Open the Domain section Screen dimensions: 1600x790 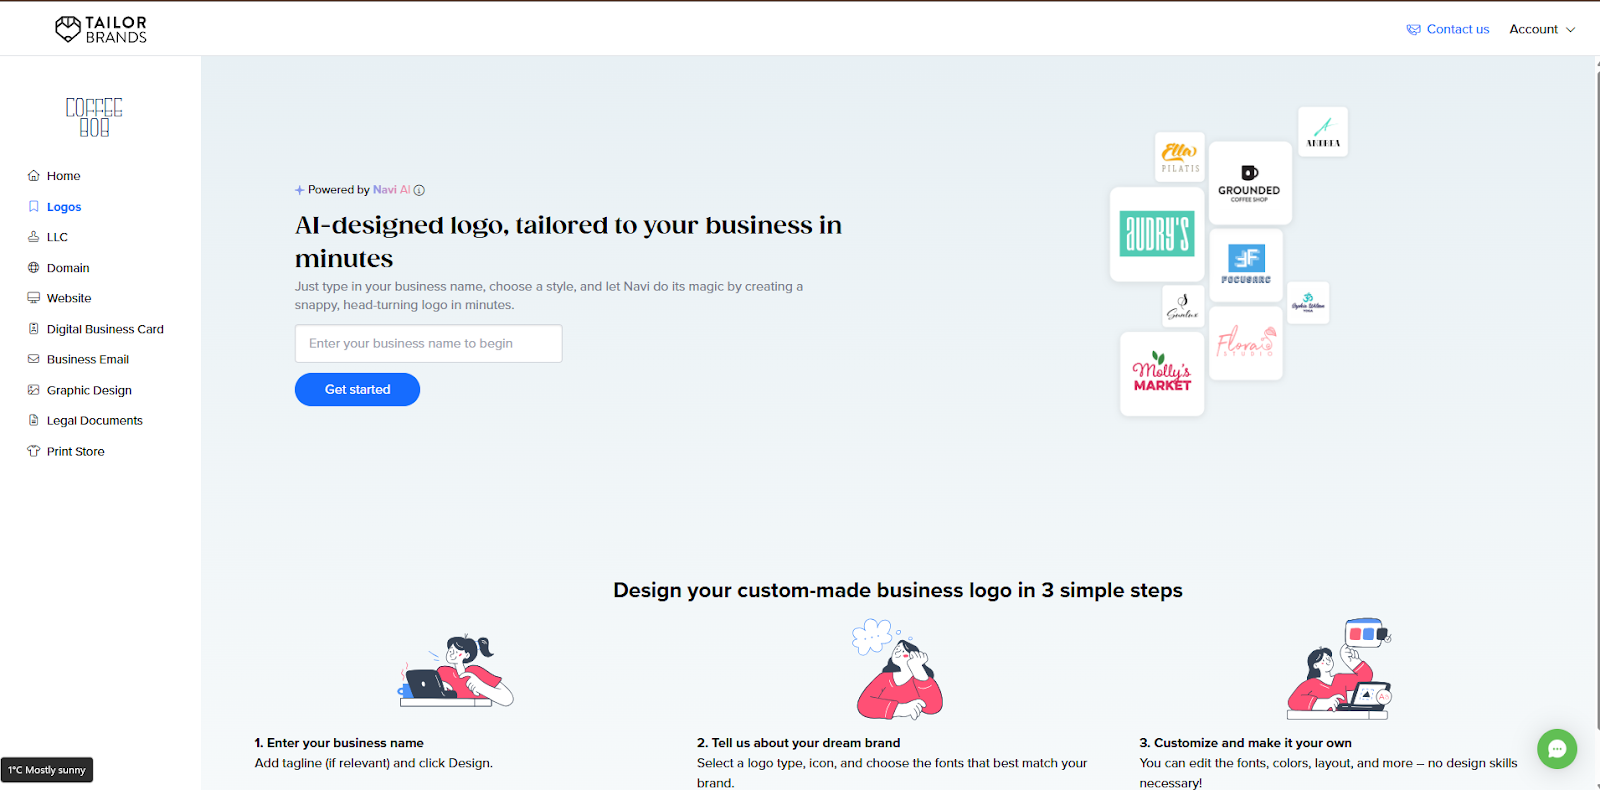68,268
